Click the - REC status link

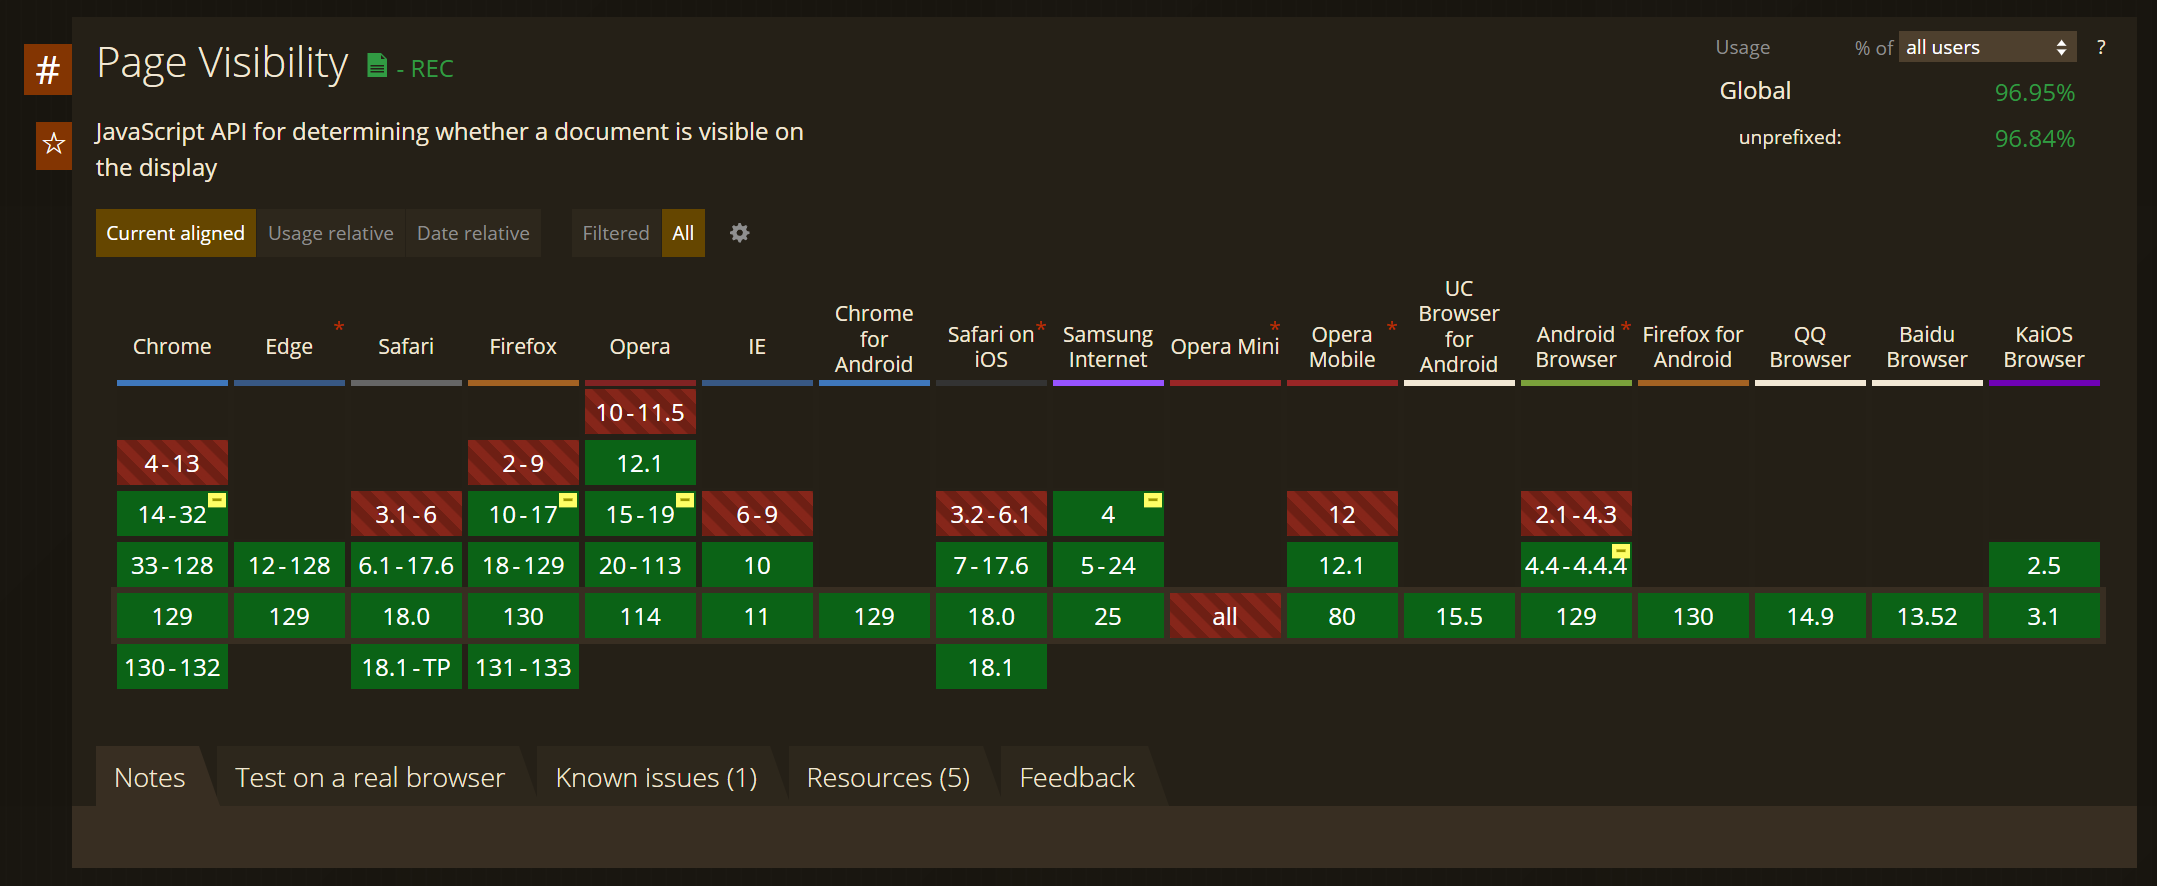click(425, 68)
